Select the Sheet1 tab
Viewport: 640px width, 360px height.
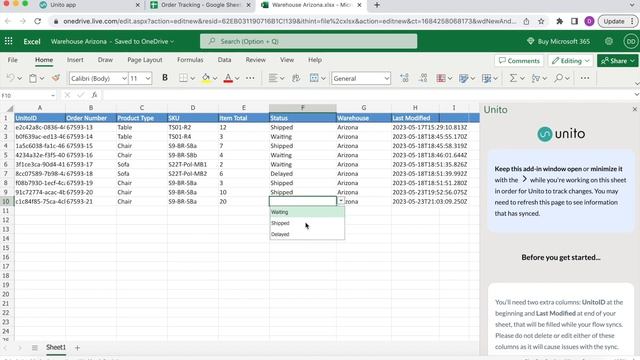56,347
